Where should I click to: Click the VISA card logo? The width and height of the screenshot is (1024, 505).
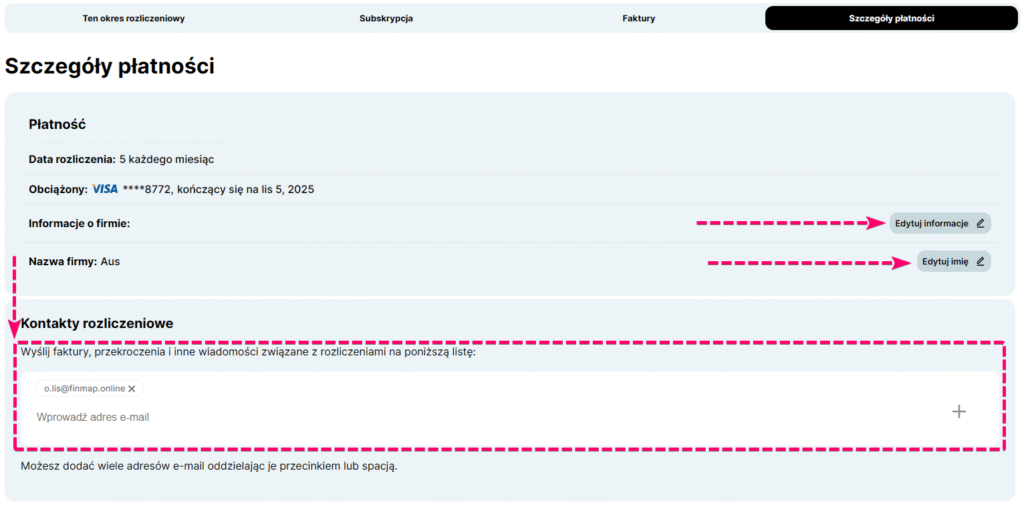[x=105, y=188]
